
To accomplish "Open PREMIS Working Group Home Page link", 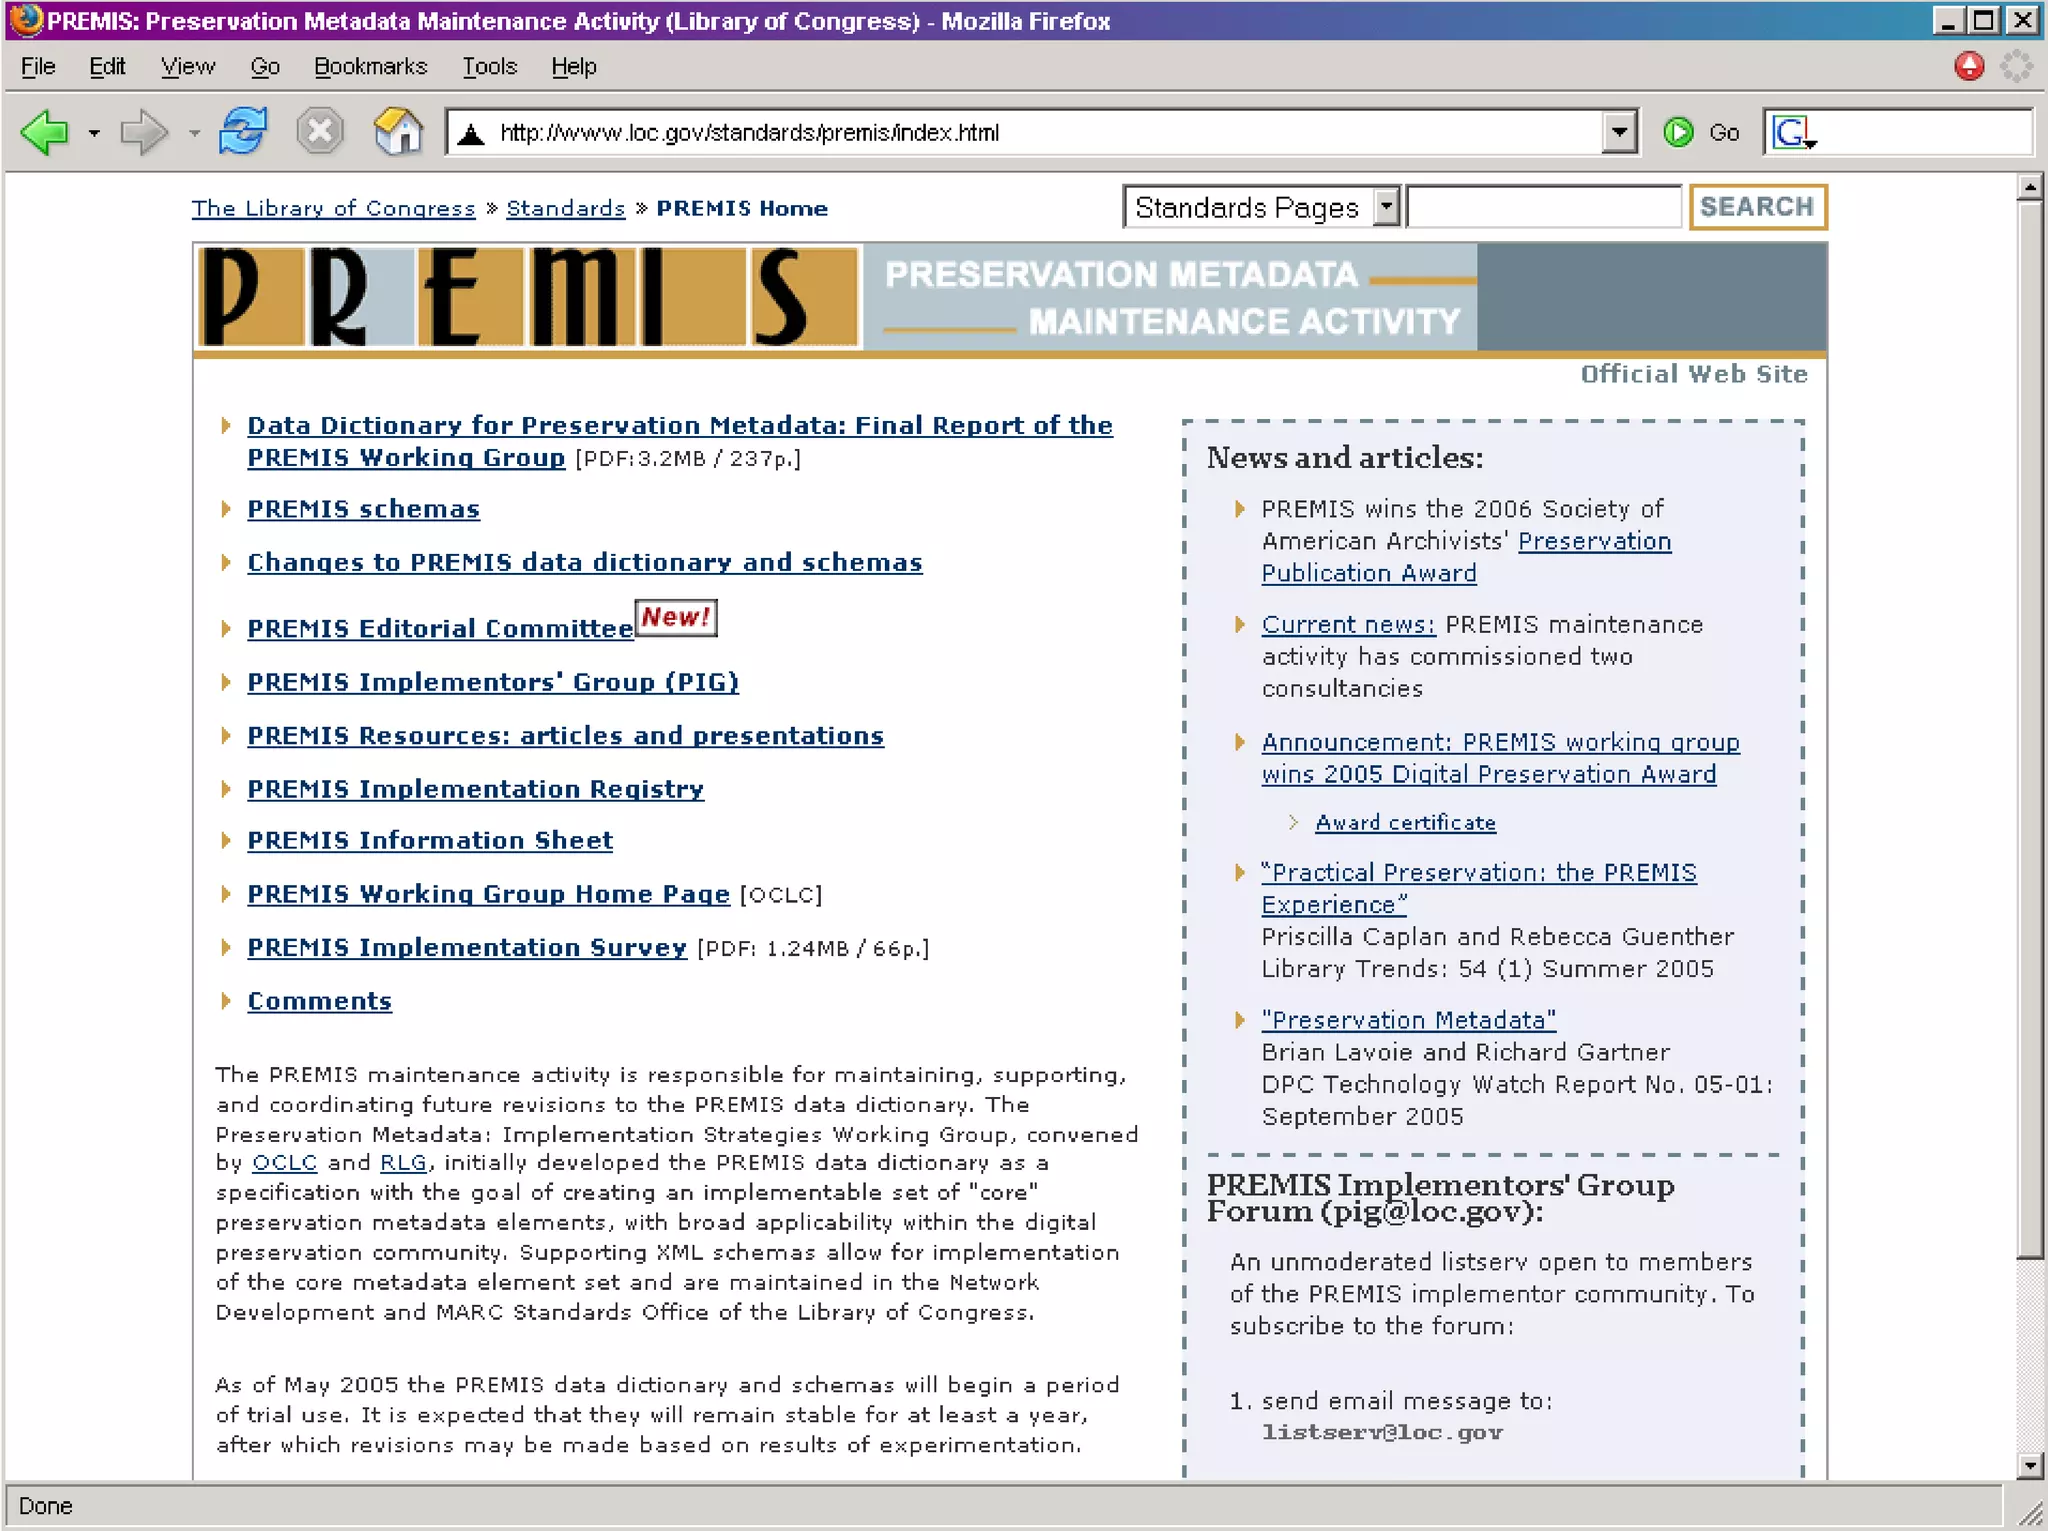I will coord(488,894).
